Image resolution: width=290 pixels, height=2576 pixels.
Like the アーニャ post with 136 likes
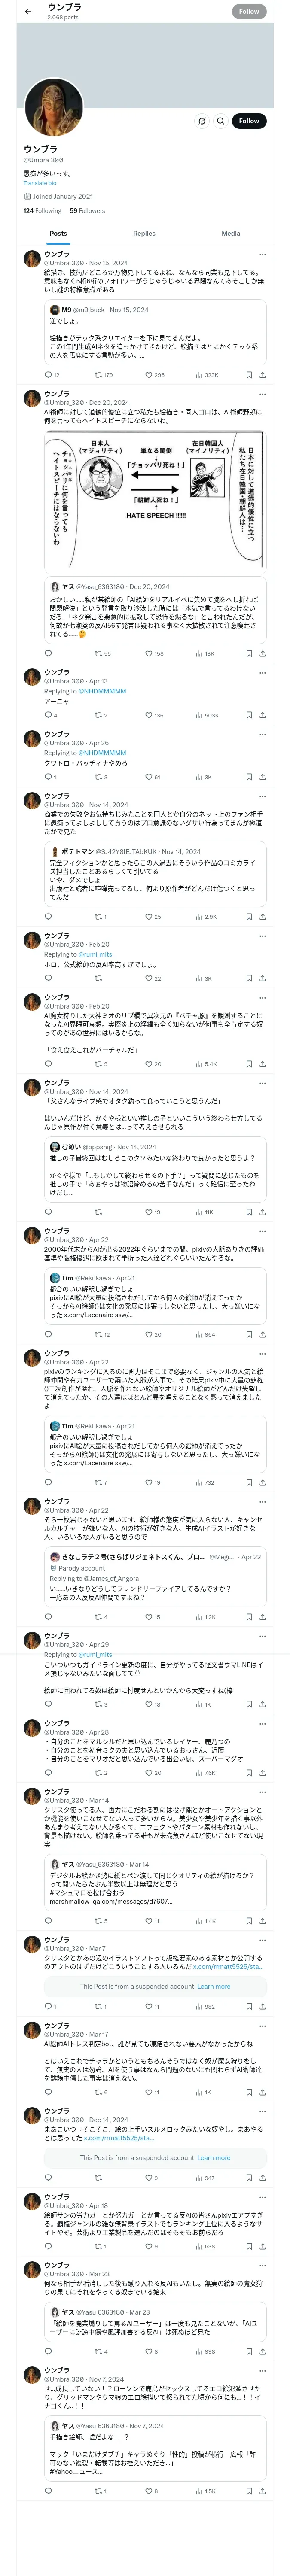point(148,715)
